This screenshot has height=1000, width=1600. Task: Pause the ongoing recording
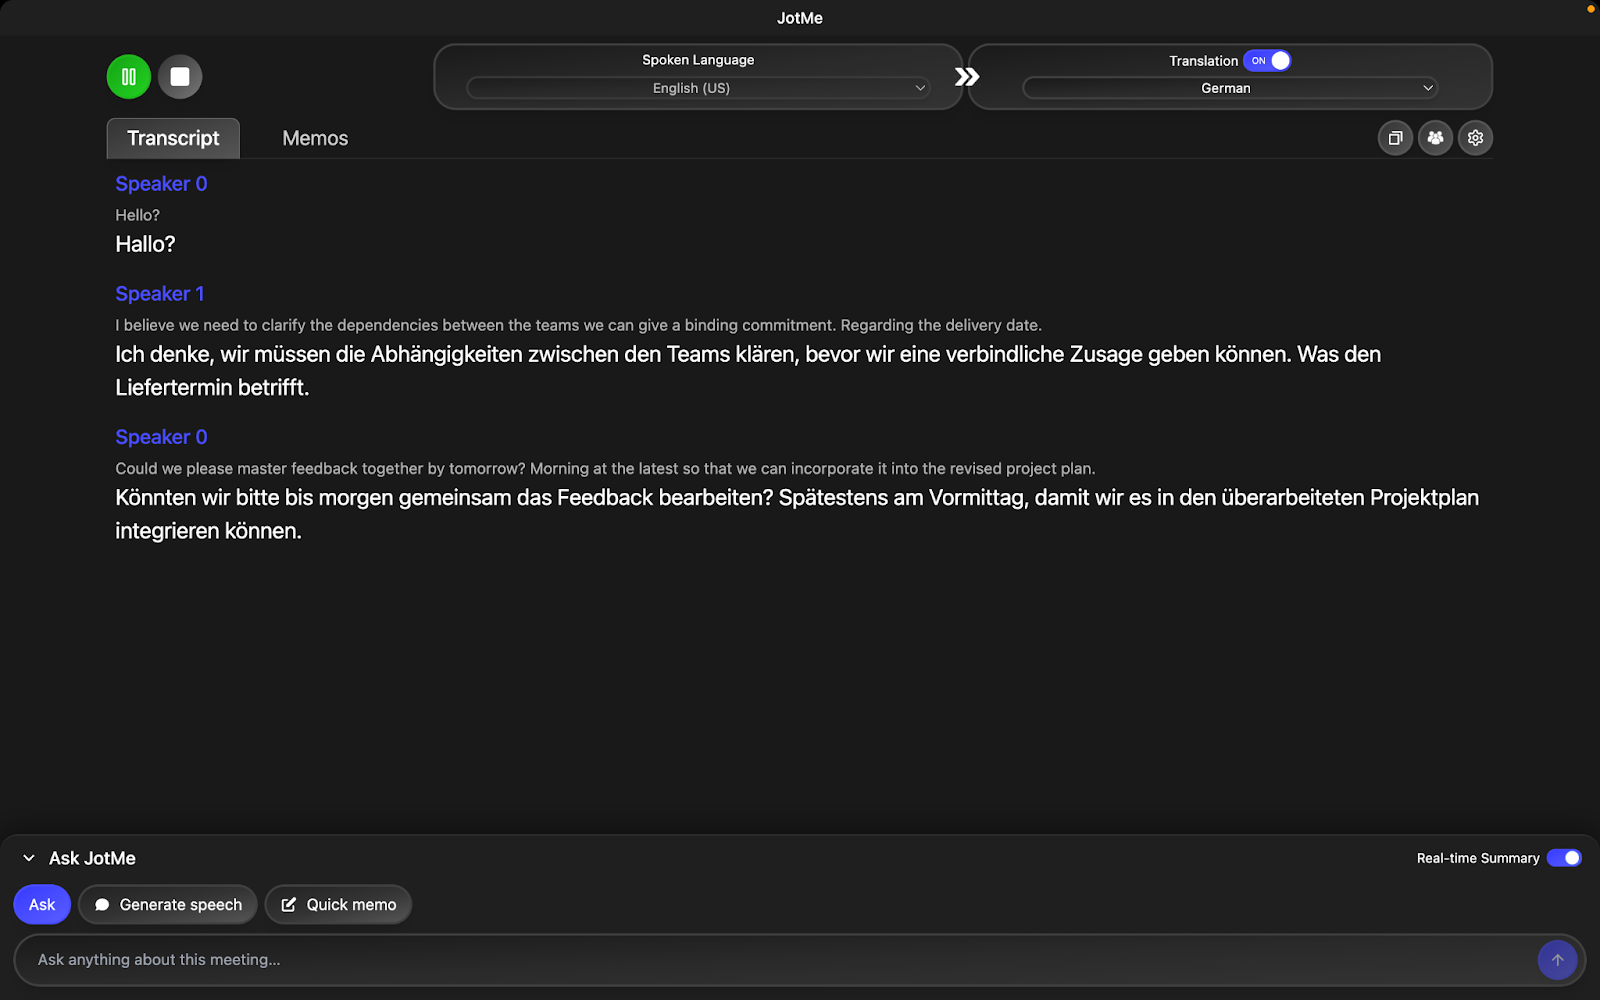point(128,76)
